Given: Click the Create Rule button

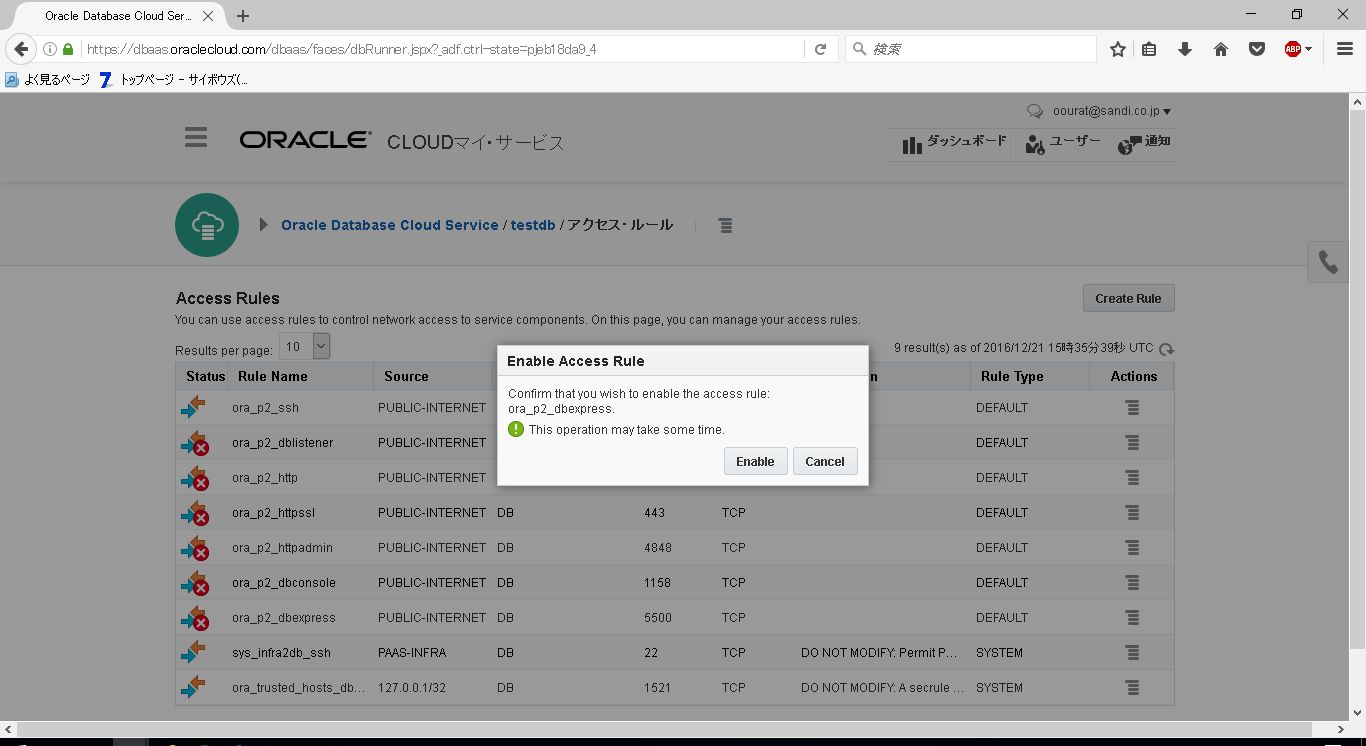Looking at the screenshot, I should point(1128,298).
